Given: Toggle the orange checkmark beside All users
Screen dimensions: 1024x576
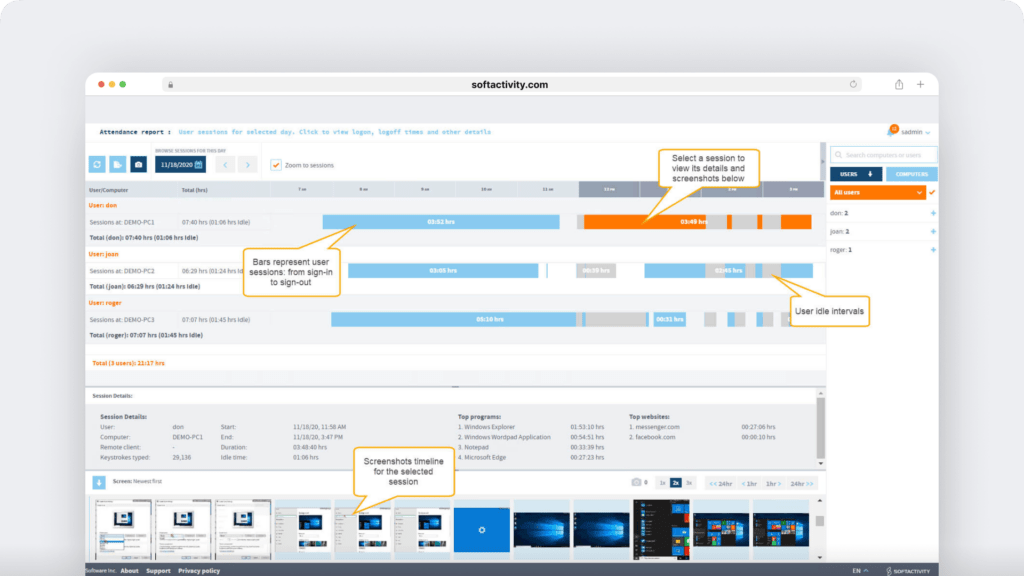Looking at the screenshot, I should (932, 192).
